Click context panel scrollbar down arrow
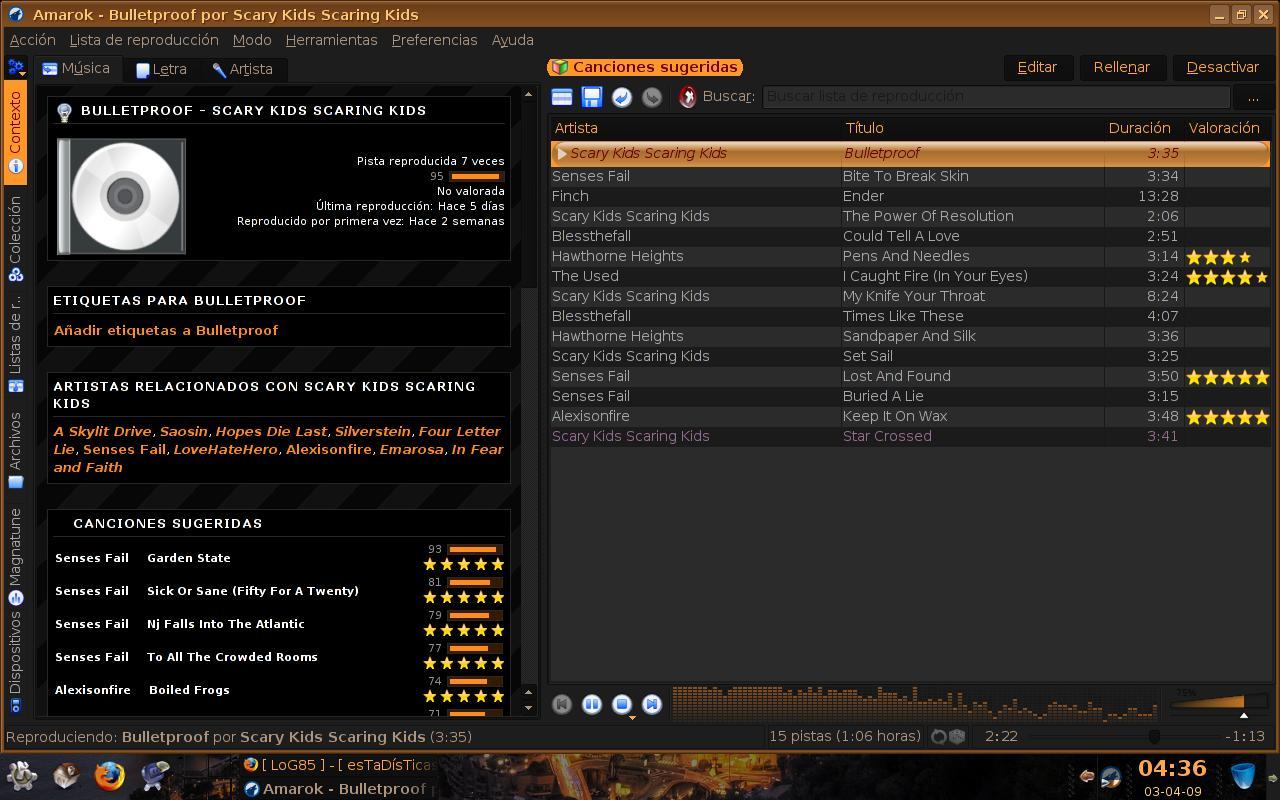Viewport: 1280px width, 800px height. (x=528, y=708)
